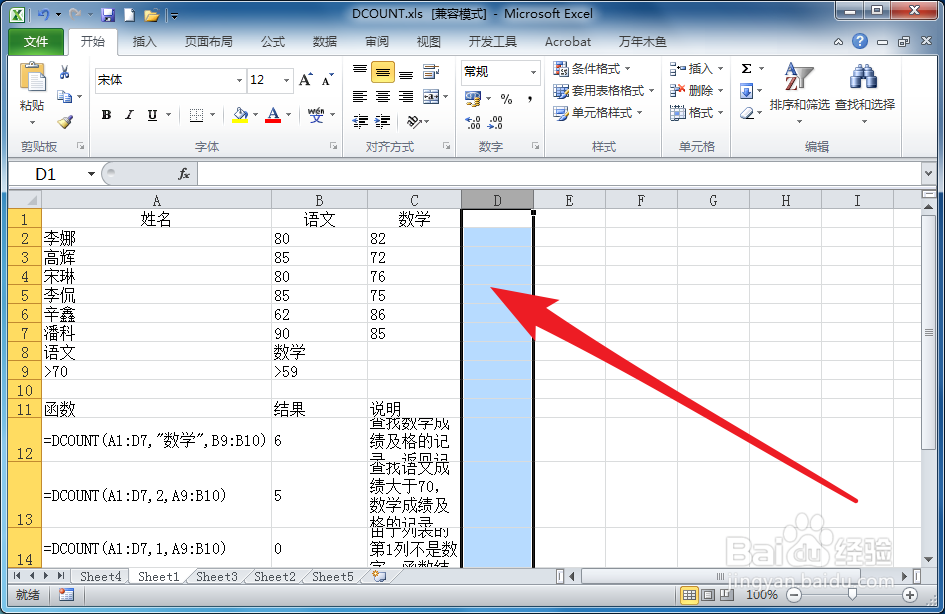Image resolution: width=945 pixels, height=614 pixels.
Task: Switch to the Acrobat tab
Action: pos(568,42)
